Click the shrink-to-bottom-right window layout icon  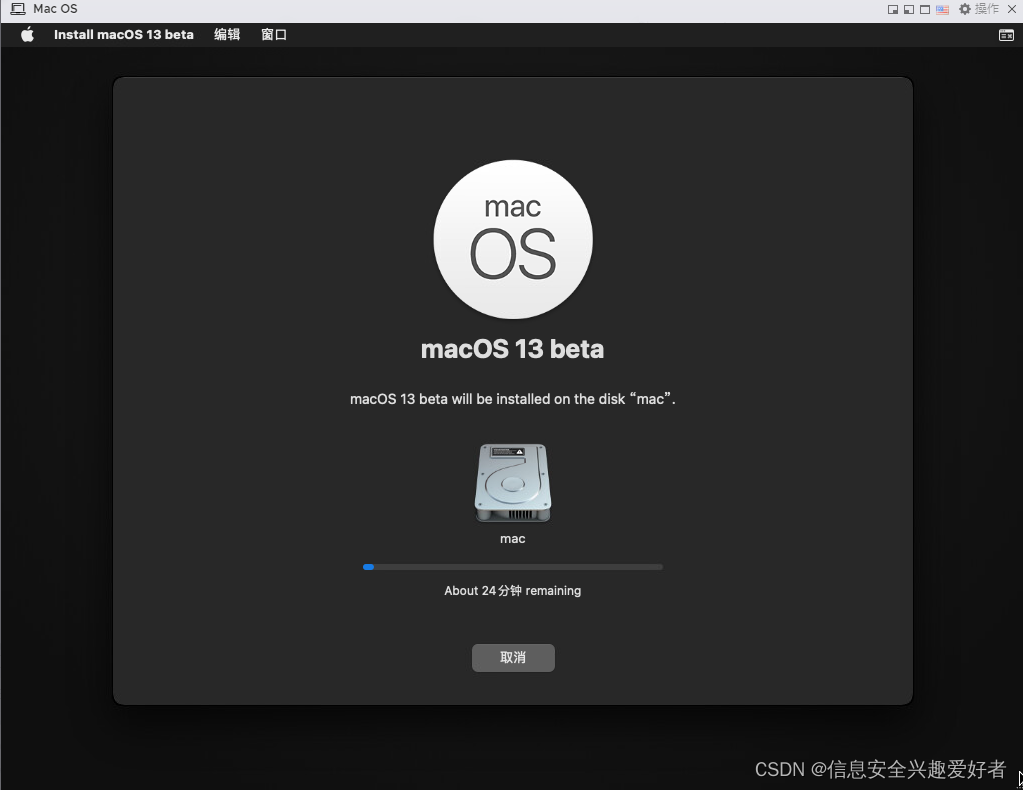point(893,9)
